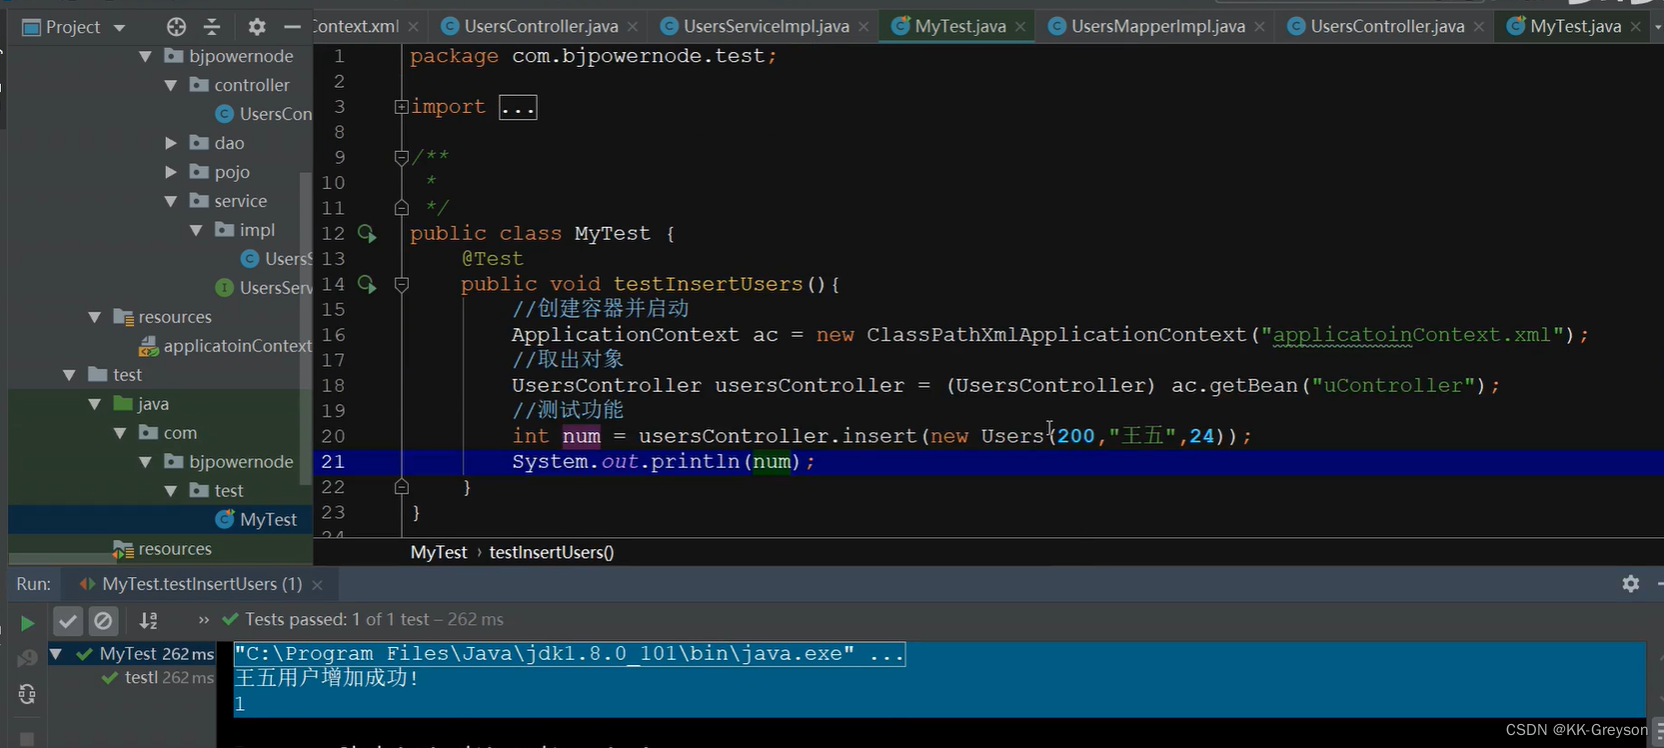
Task: Close the Context.xml editor tab
Action: point(413,27)
